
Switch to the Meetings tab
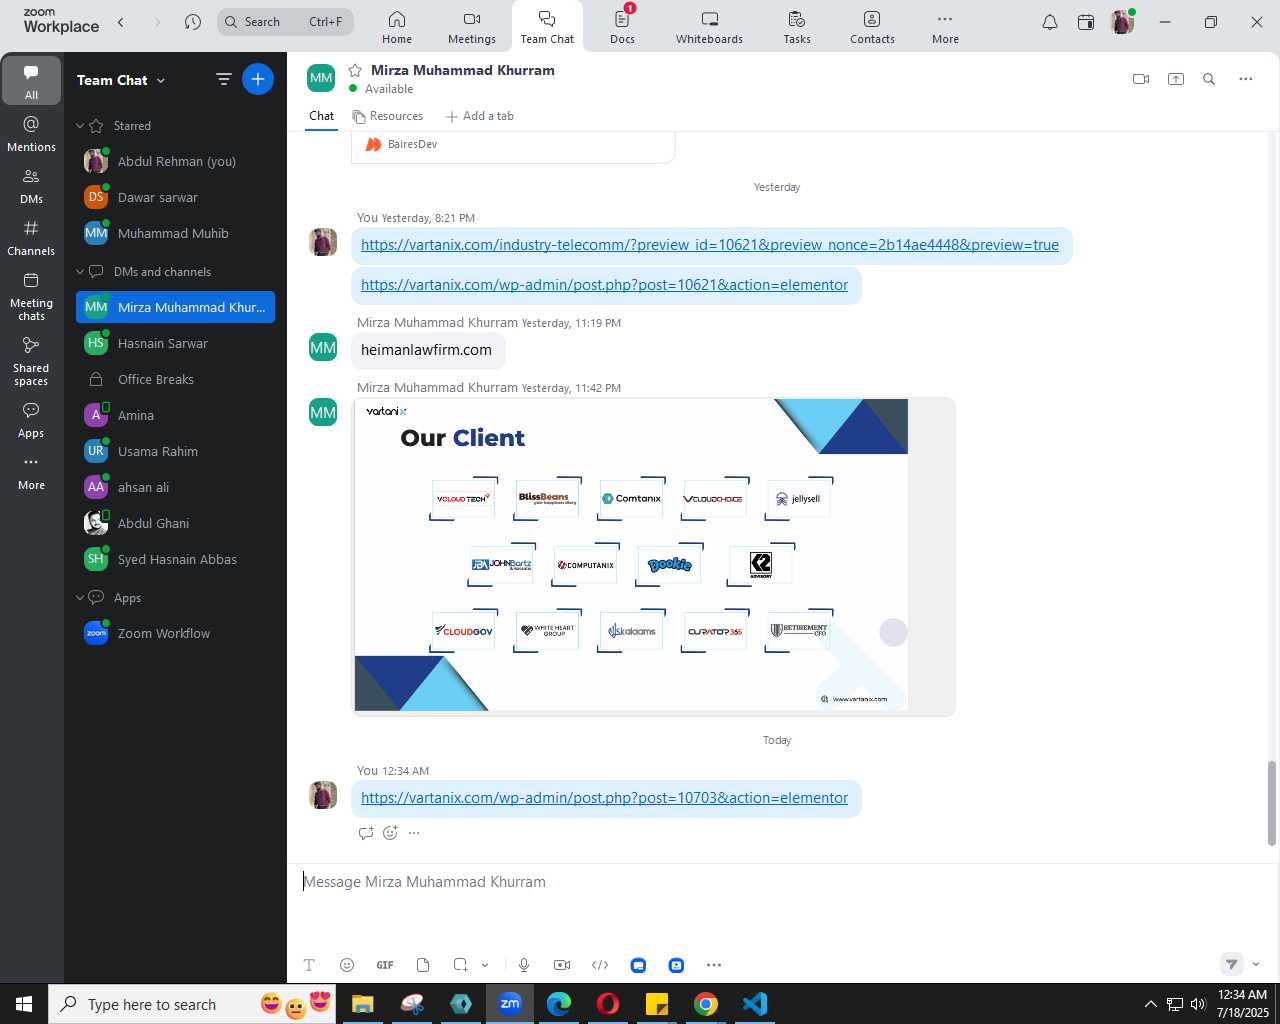(x=472, y=27)
